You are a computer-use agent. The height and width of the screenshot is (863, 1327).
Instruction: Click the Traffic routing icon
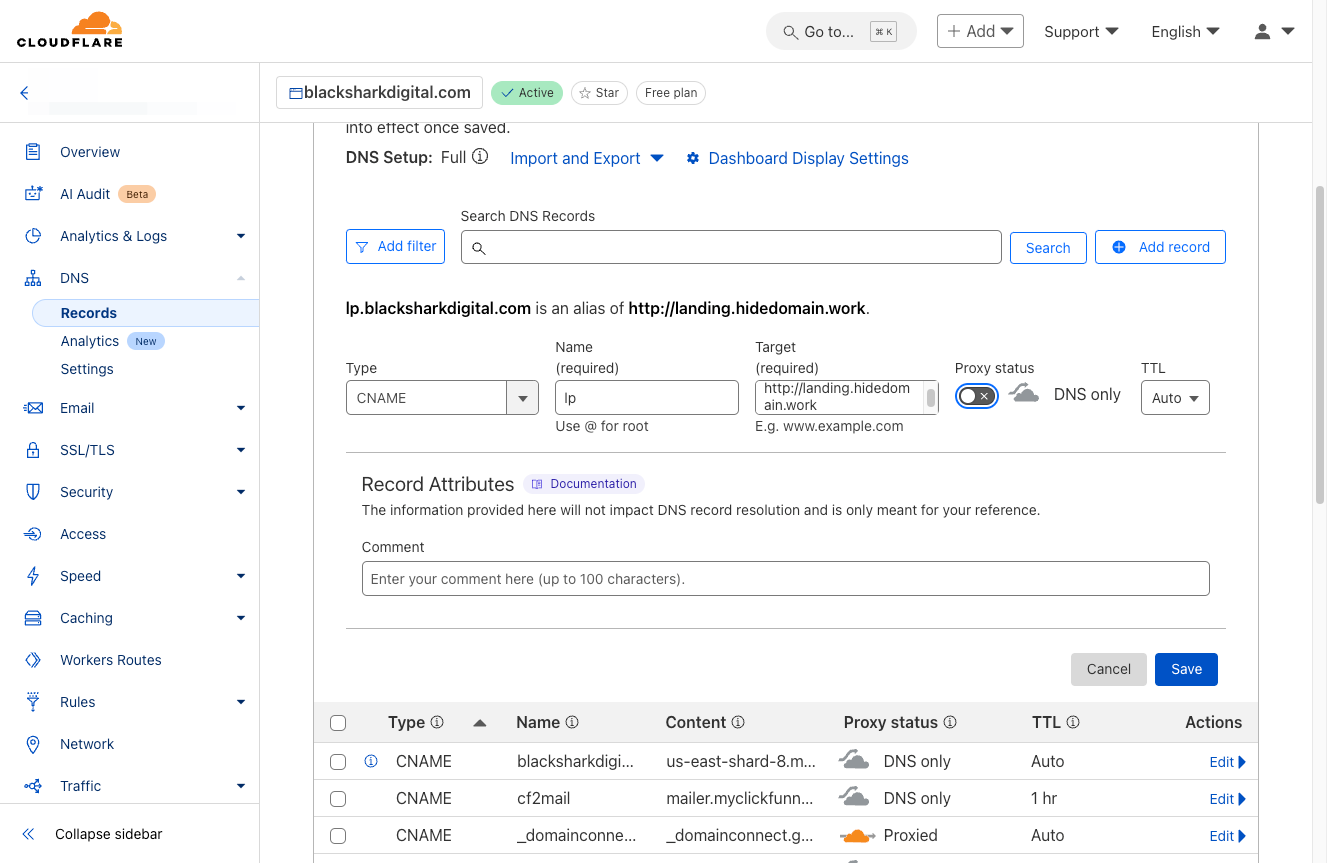click(x=33, y=786)
